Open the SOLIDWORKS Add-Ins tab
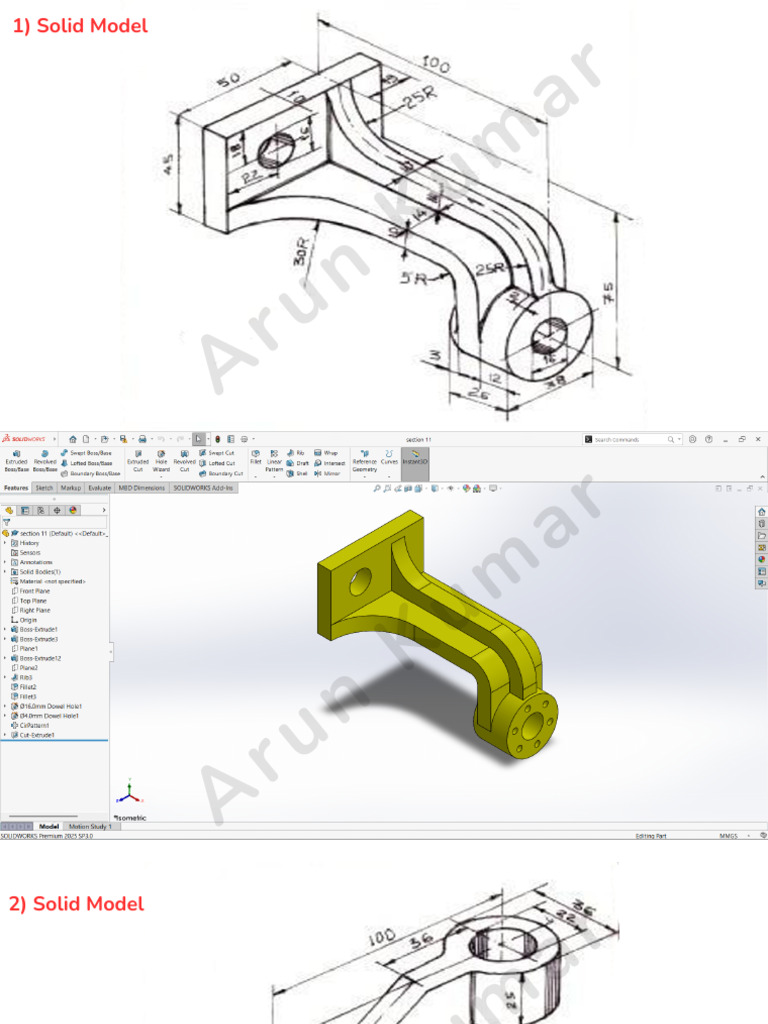The height and width of the screenshot is (1024, 768). [203, 488]
